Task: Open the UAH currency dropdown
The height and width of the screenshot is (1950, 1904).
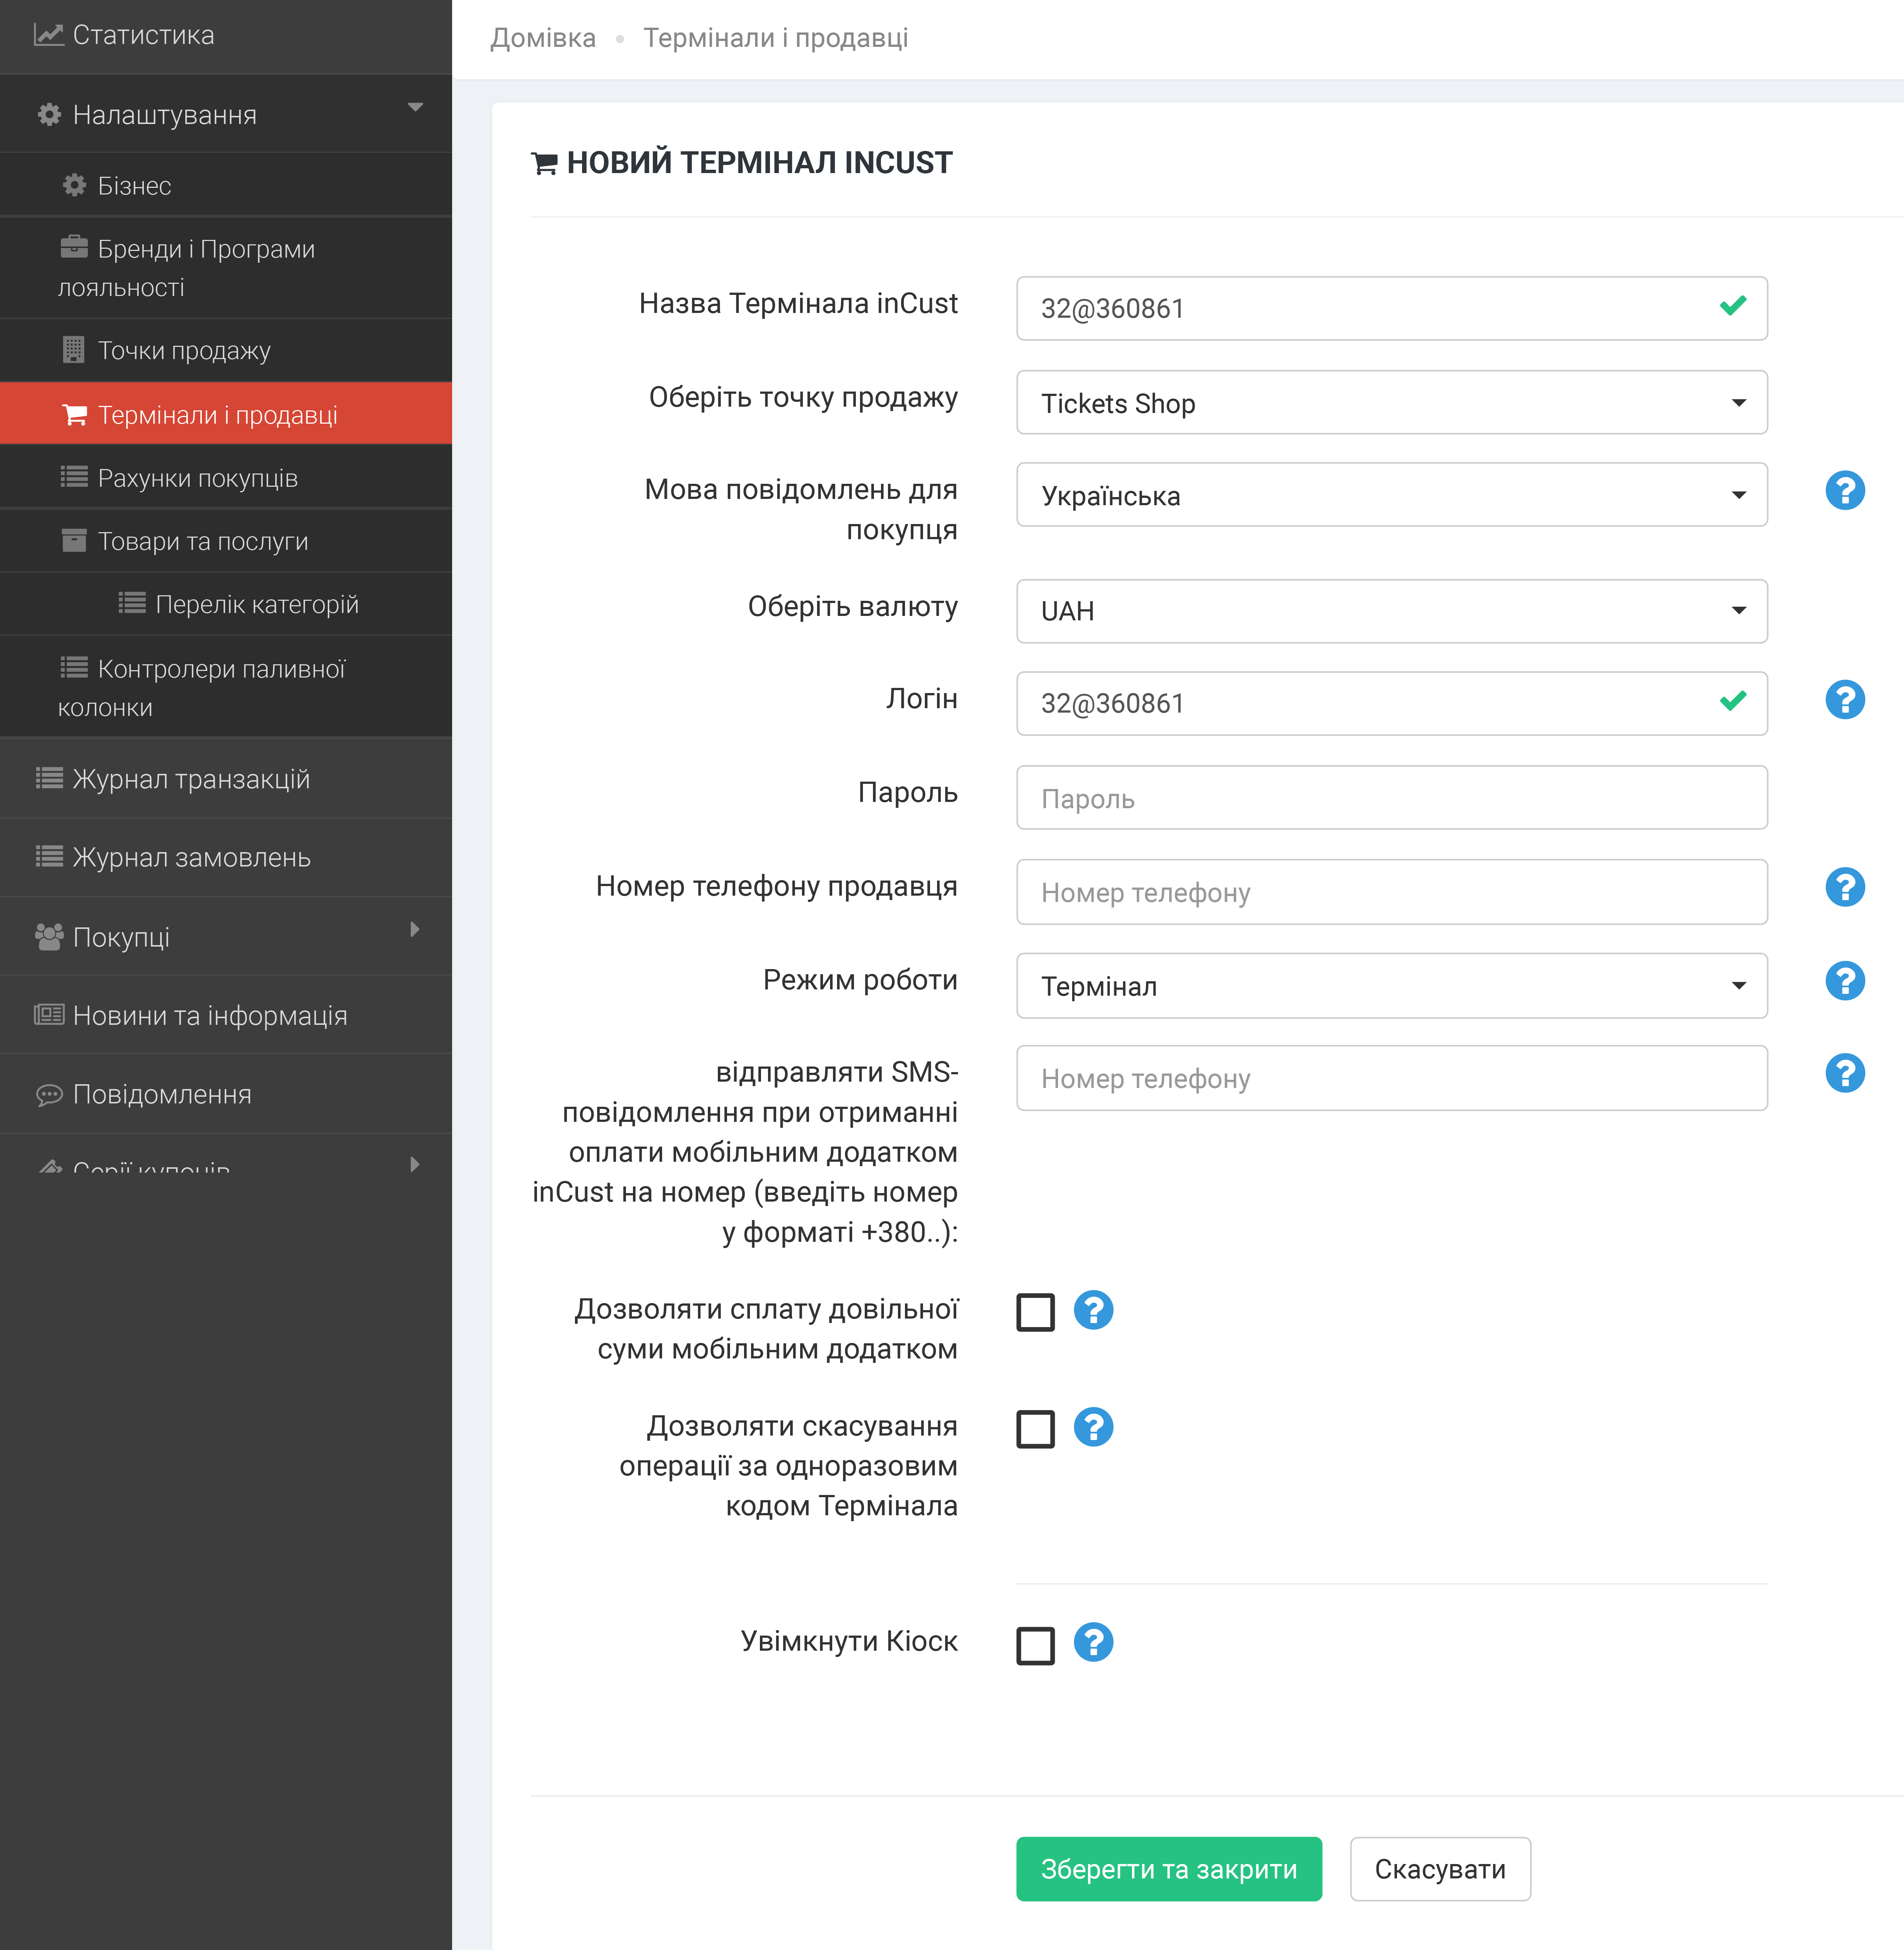Action: click(1392, 611)
